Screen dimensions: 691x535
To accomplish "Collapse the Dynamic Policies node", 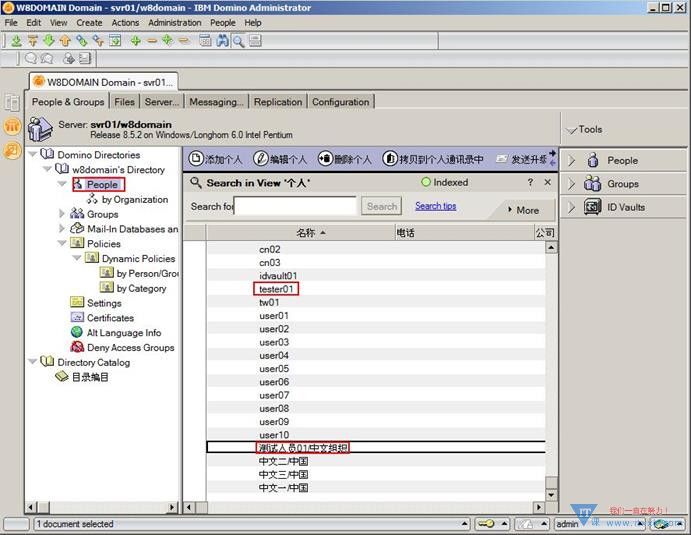I will click(77, 258).
